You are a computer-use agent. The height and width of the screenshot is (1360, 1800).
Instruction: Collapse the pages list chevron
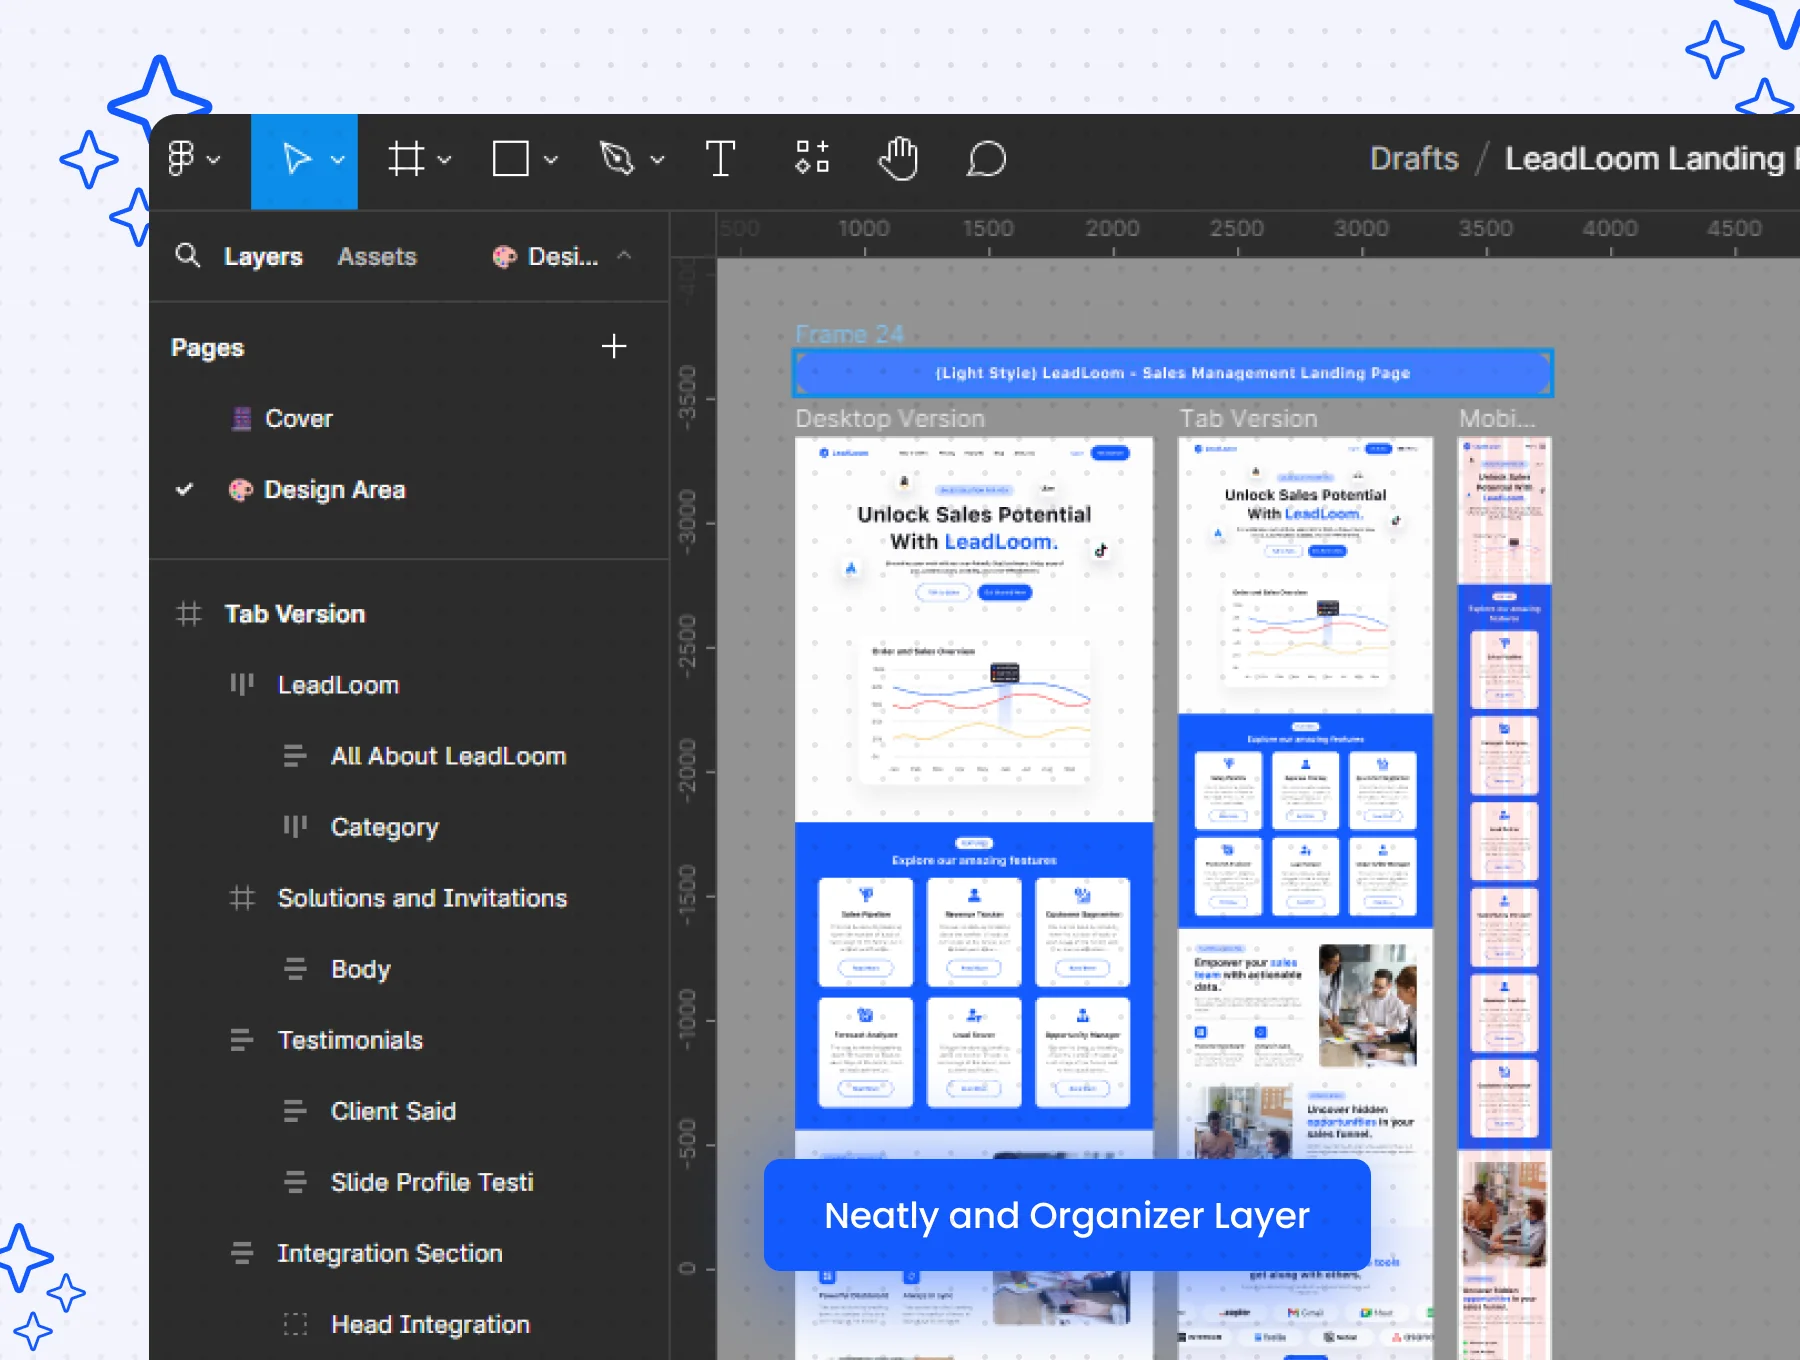[x=624, y=255]
